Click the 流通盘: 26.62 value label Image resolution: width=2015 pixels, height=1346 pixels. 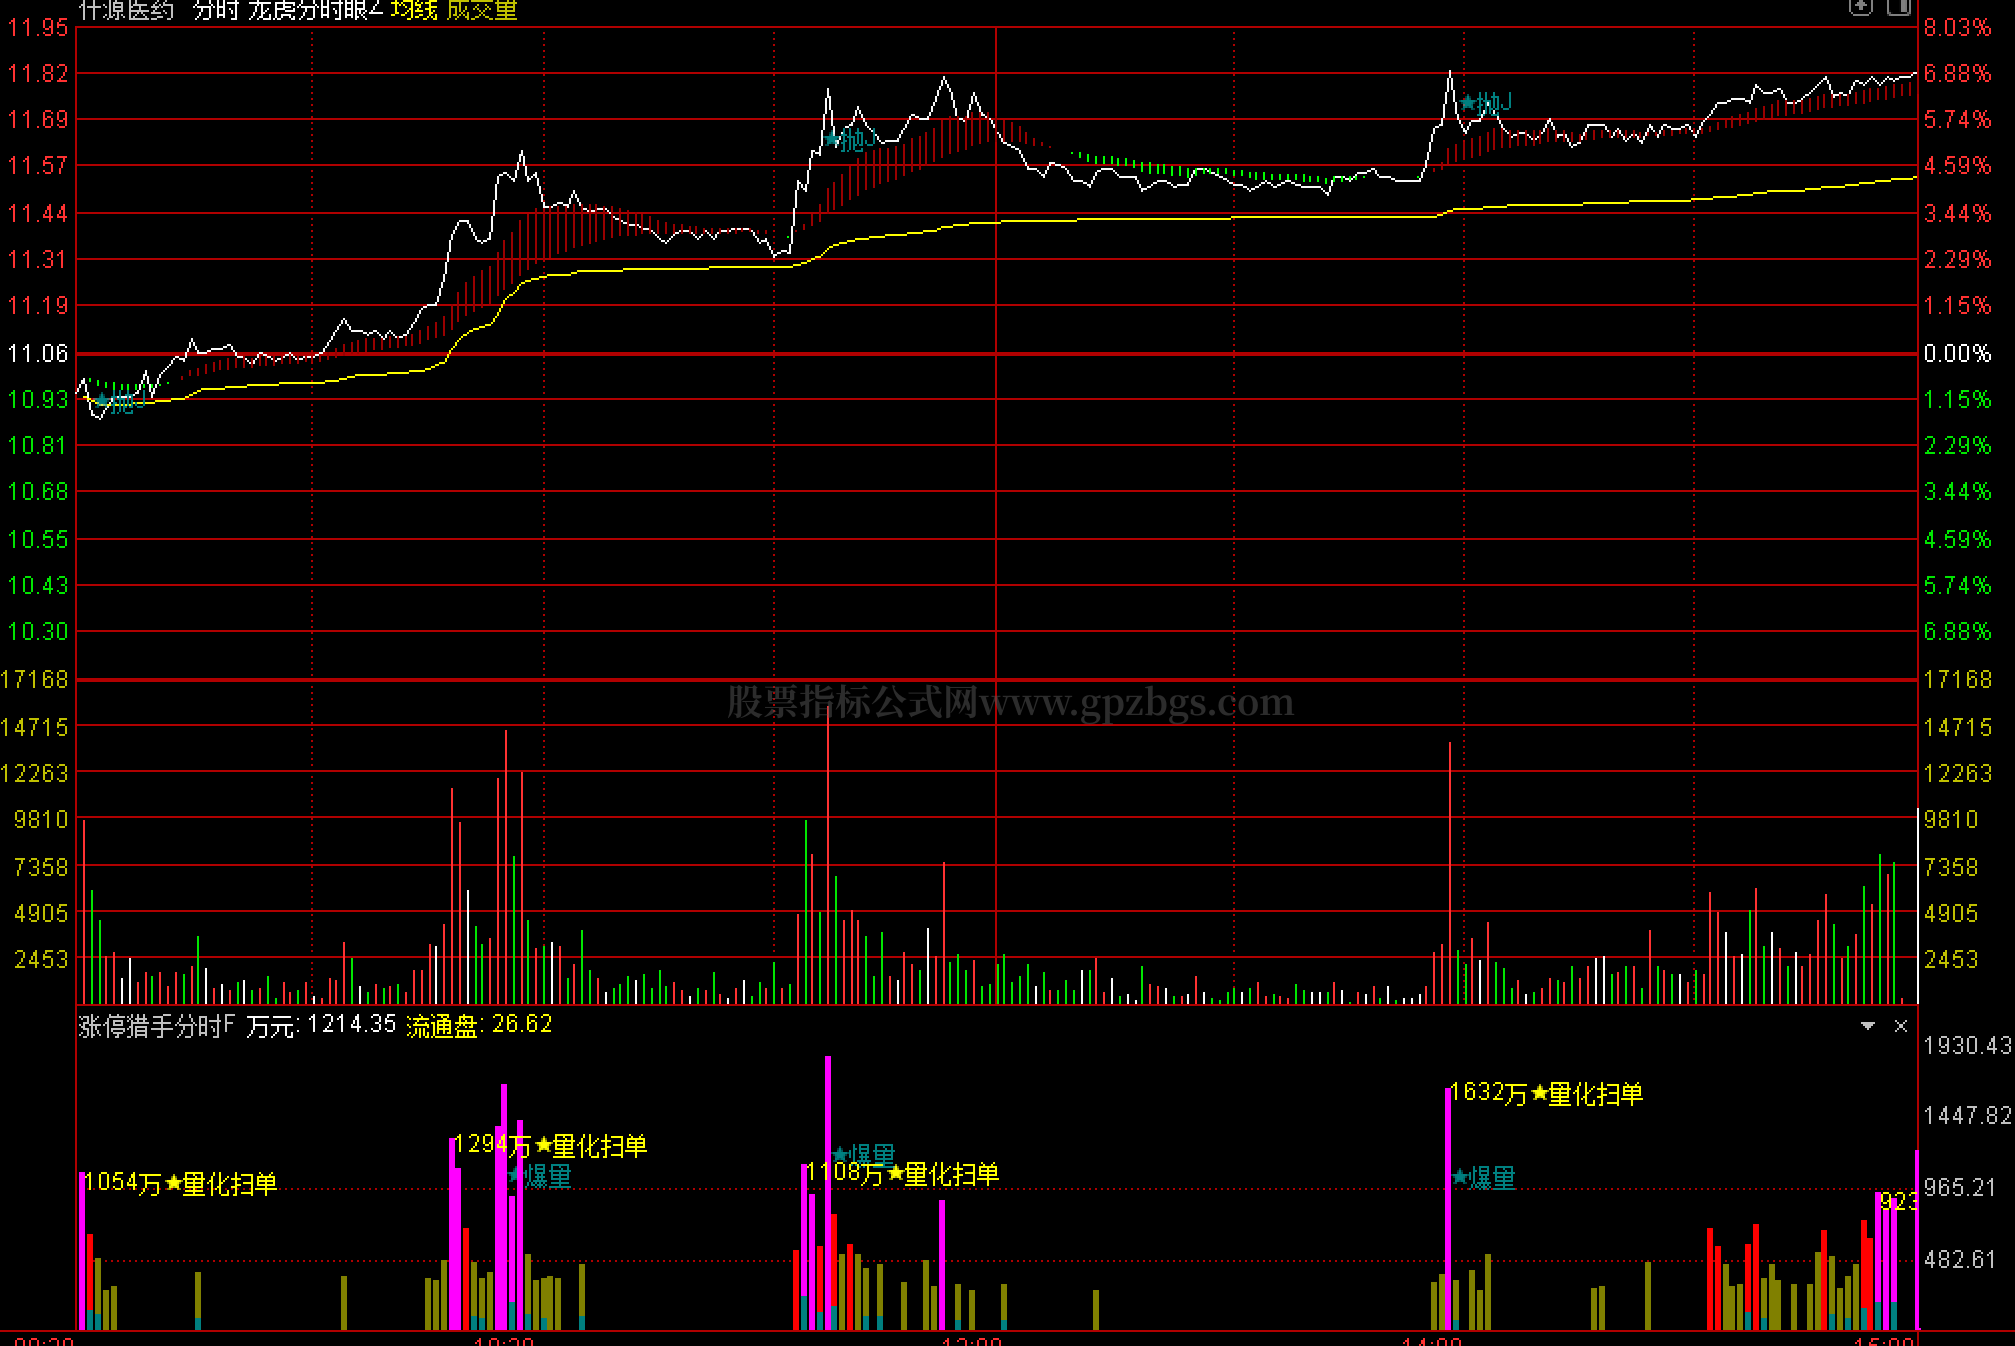[x=479, y=1025]
